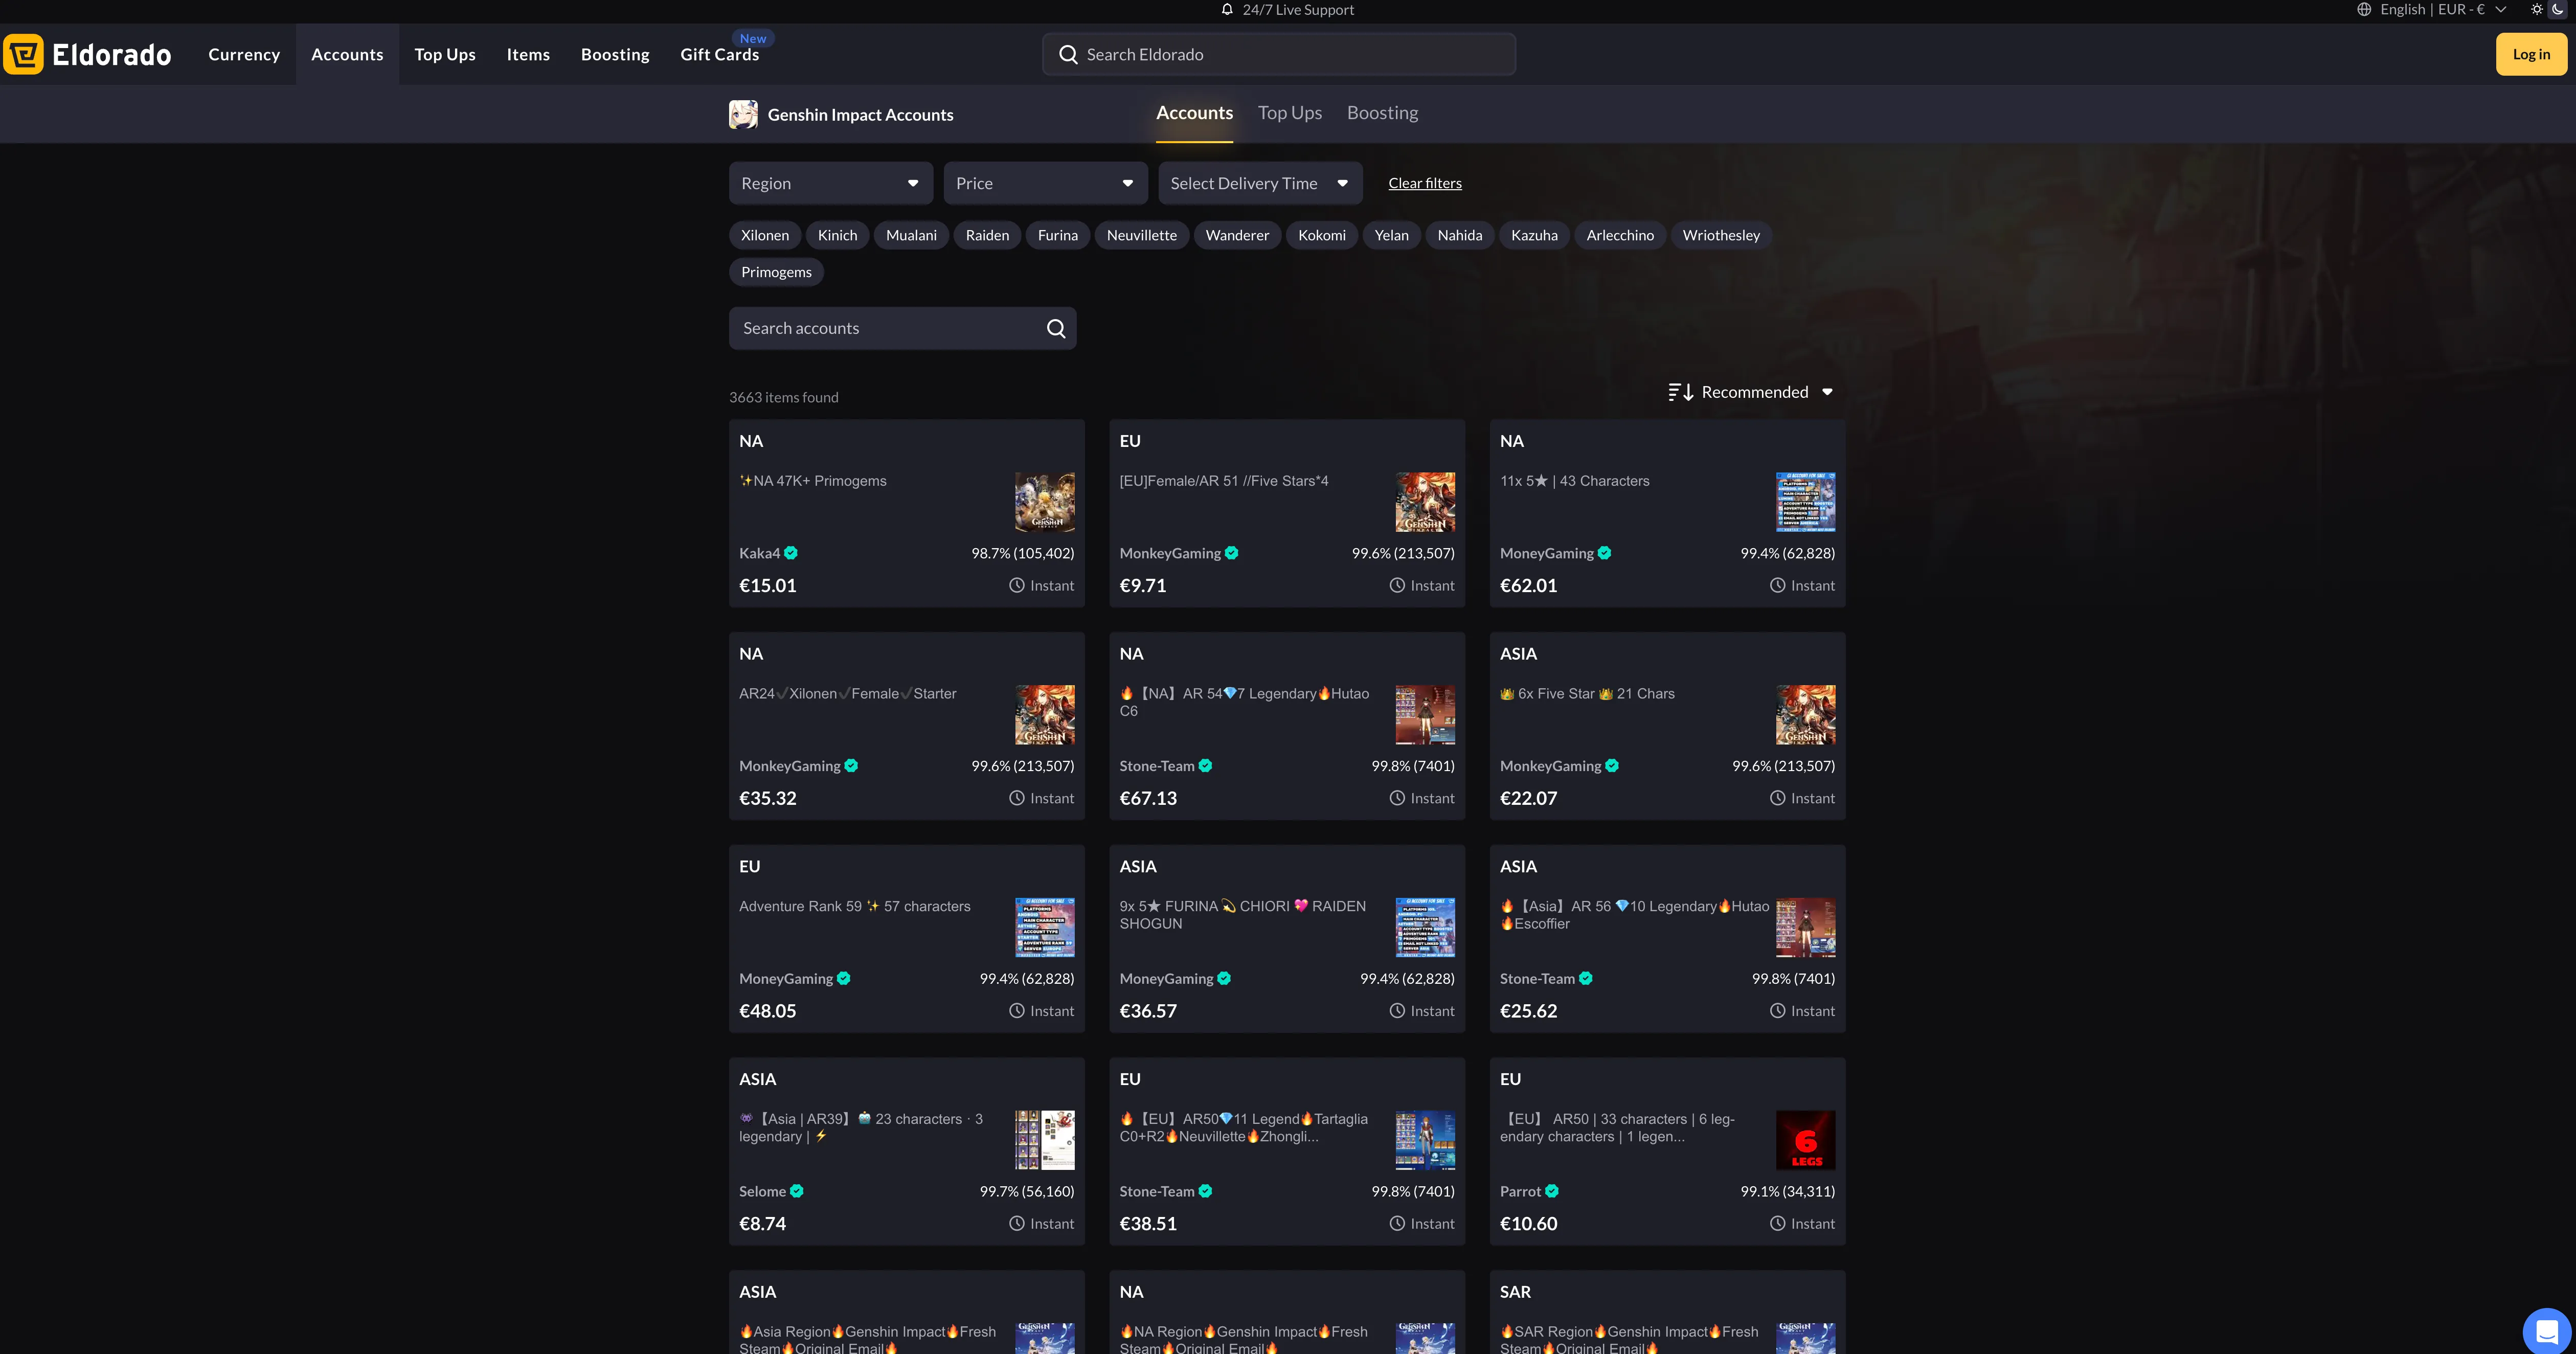Image resolution: width=2576 pixels, height=1354 pixels.
Task: Click the Eldorado logo icon
Action: pyautogui.click(x=24, y=54)
